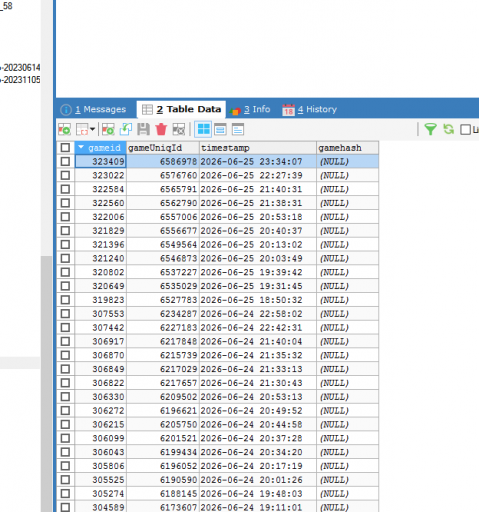Select gameUniqId cell 6586978
Viewport: 479px width, 512px height.
pyautogui.click(x=163, y=162)
